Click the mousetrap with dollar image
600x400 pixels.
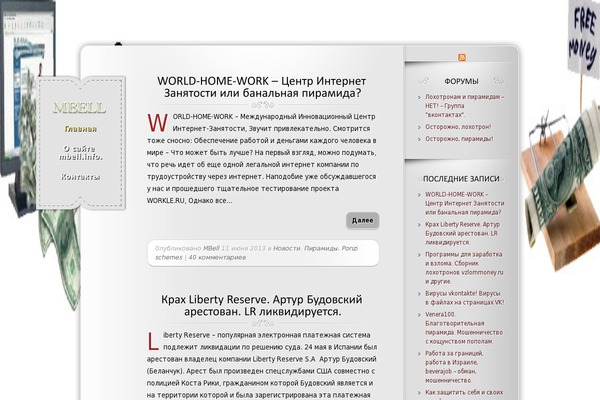pos(561,188)
